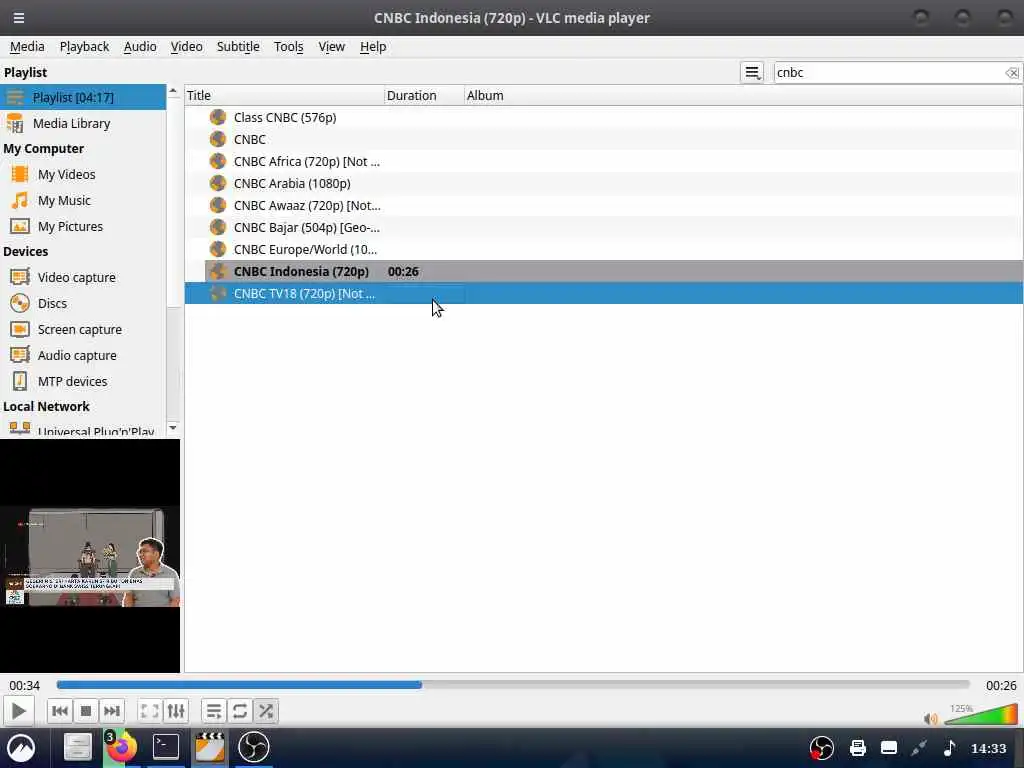Open My Videos in sidebar
The image size is (1024, 768).
83,174
